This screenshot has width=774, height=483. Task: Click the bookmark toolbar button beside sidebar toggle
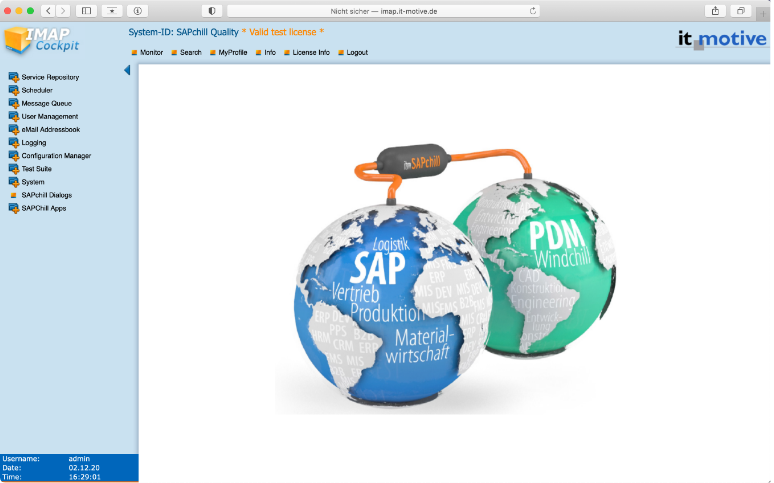coord(112,11)
